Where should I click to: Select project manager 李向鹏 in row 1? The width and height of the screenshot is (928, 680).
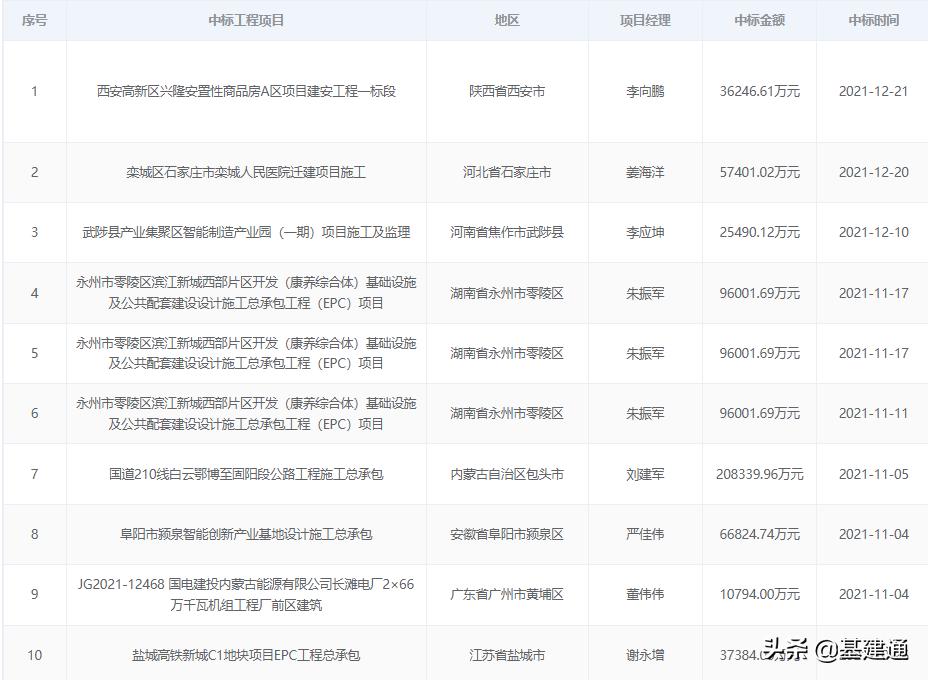647,91
